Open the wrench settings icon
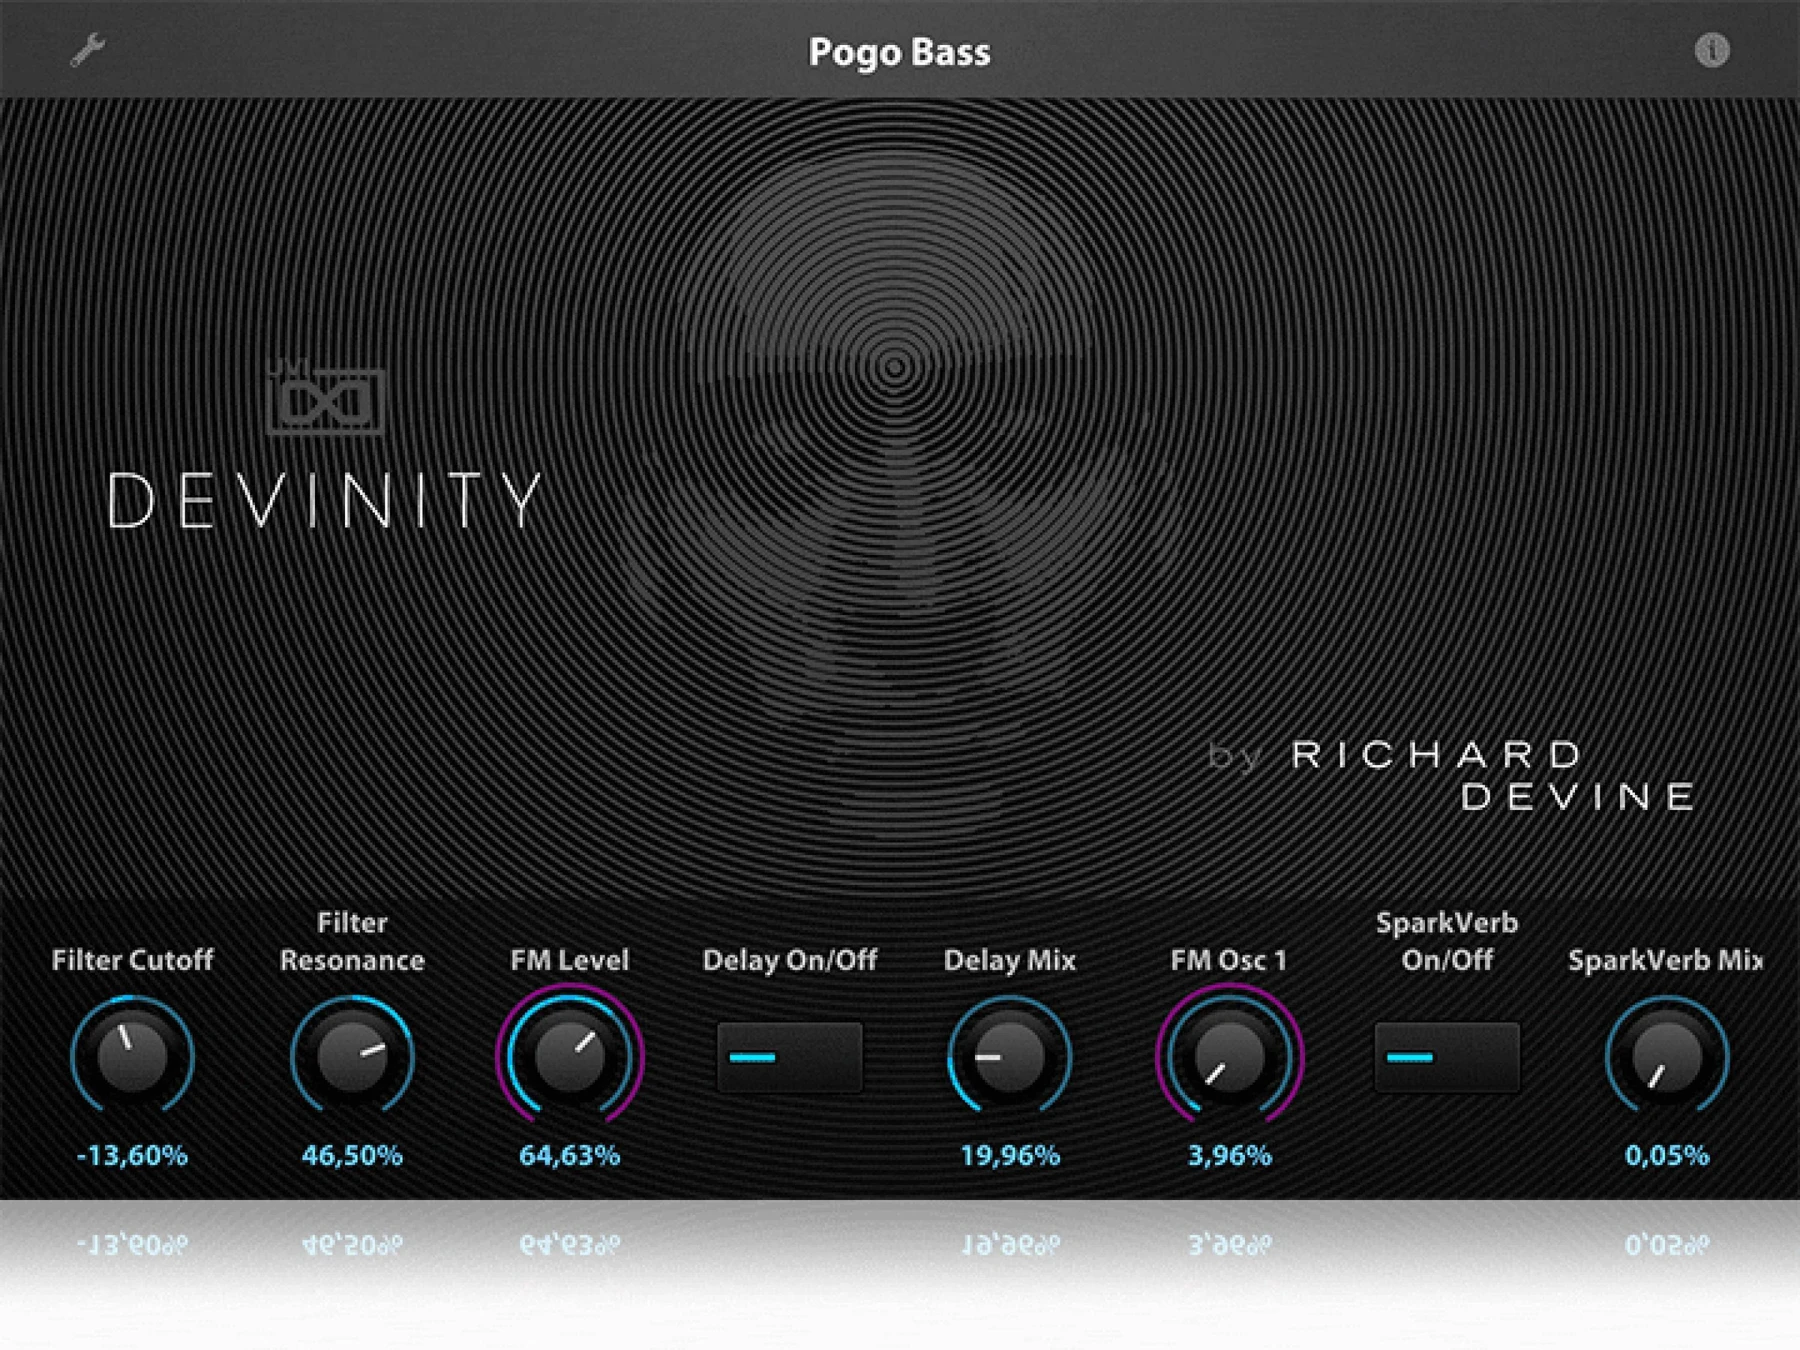Screen dimensions: 1800x1350 point(88,50)
